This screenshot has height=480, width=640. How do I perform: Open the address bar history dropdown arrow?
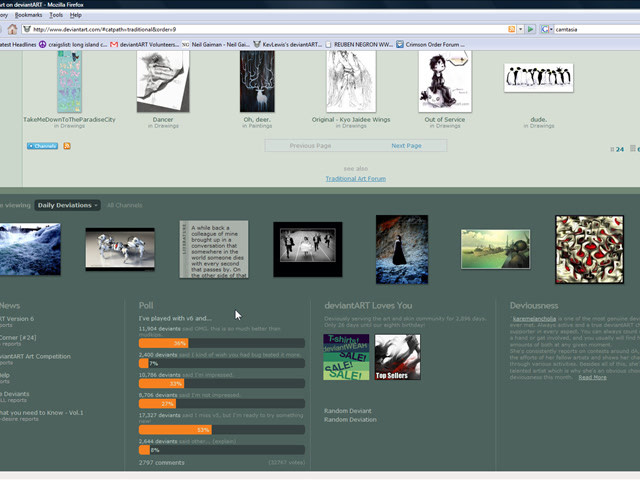(x=520, y=29)
